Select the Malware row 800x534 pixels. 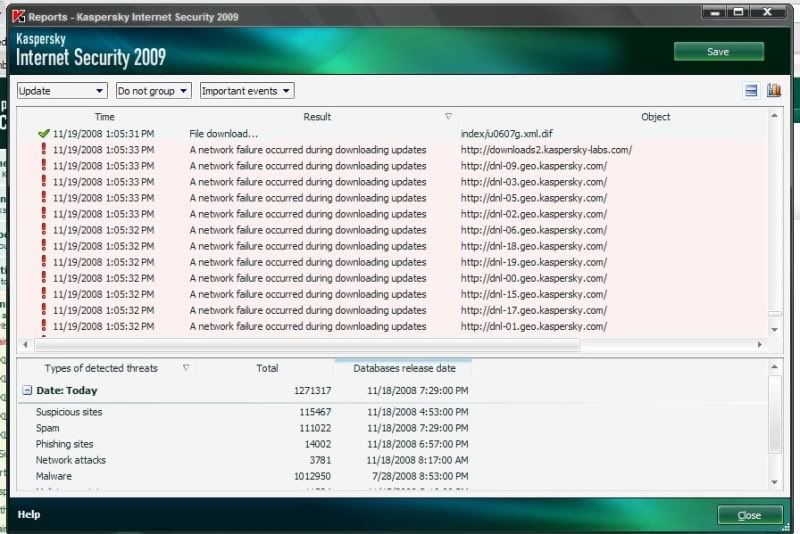(392, 476)
